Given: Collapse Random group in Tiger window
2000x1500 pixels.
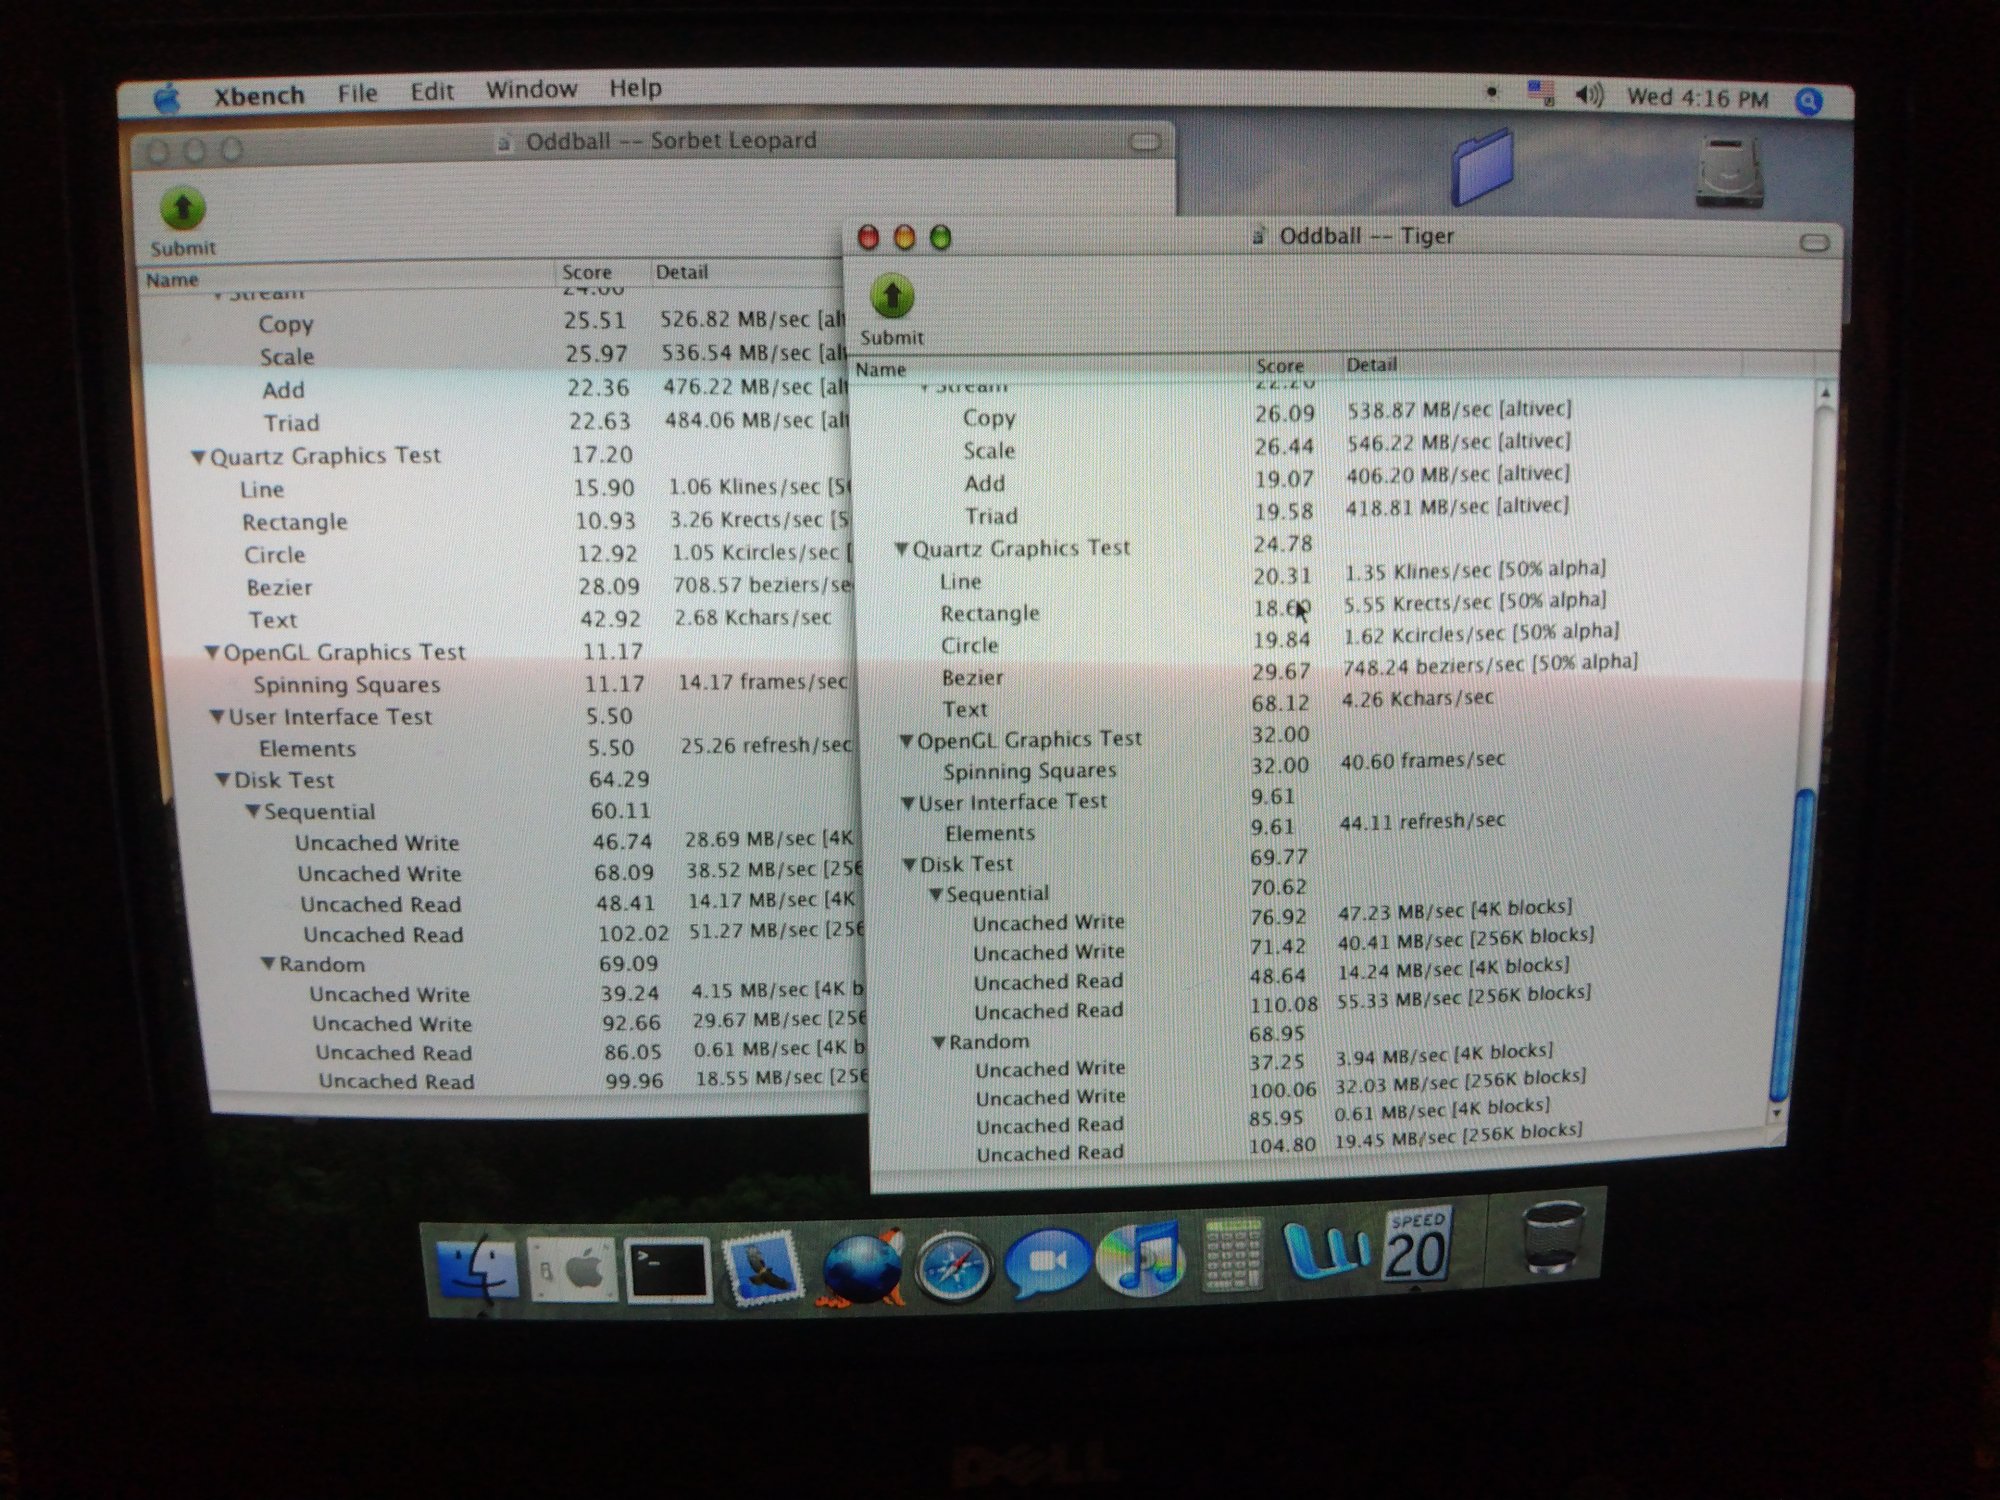Looking at the screenshot, I should [x=939, y=1042].
